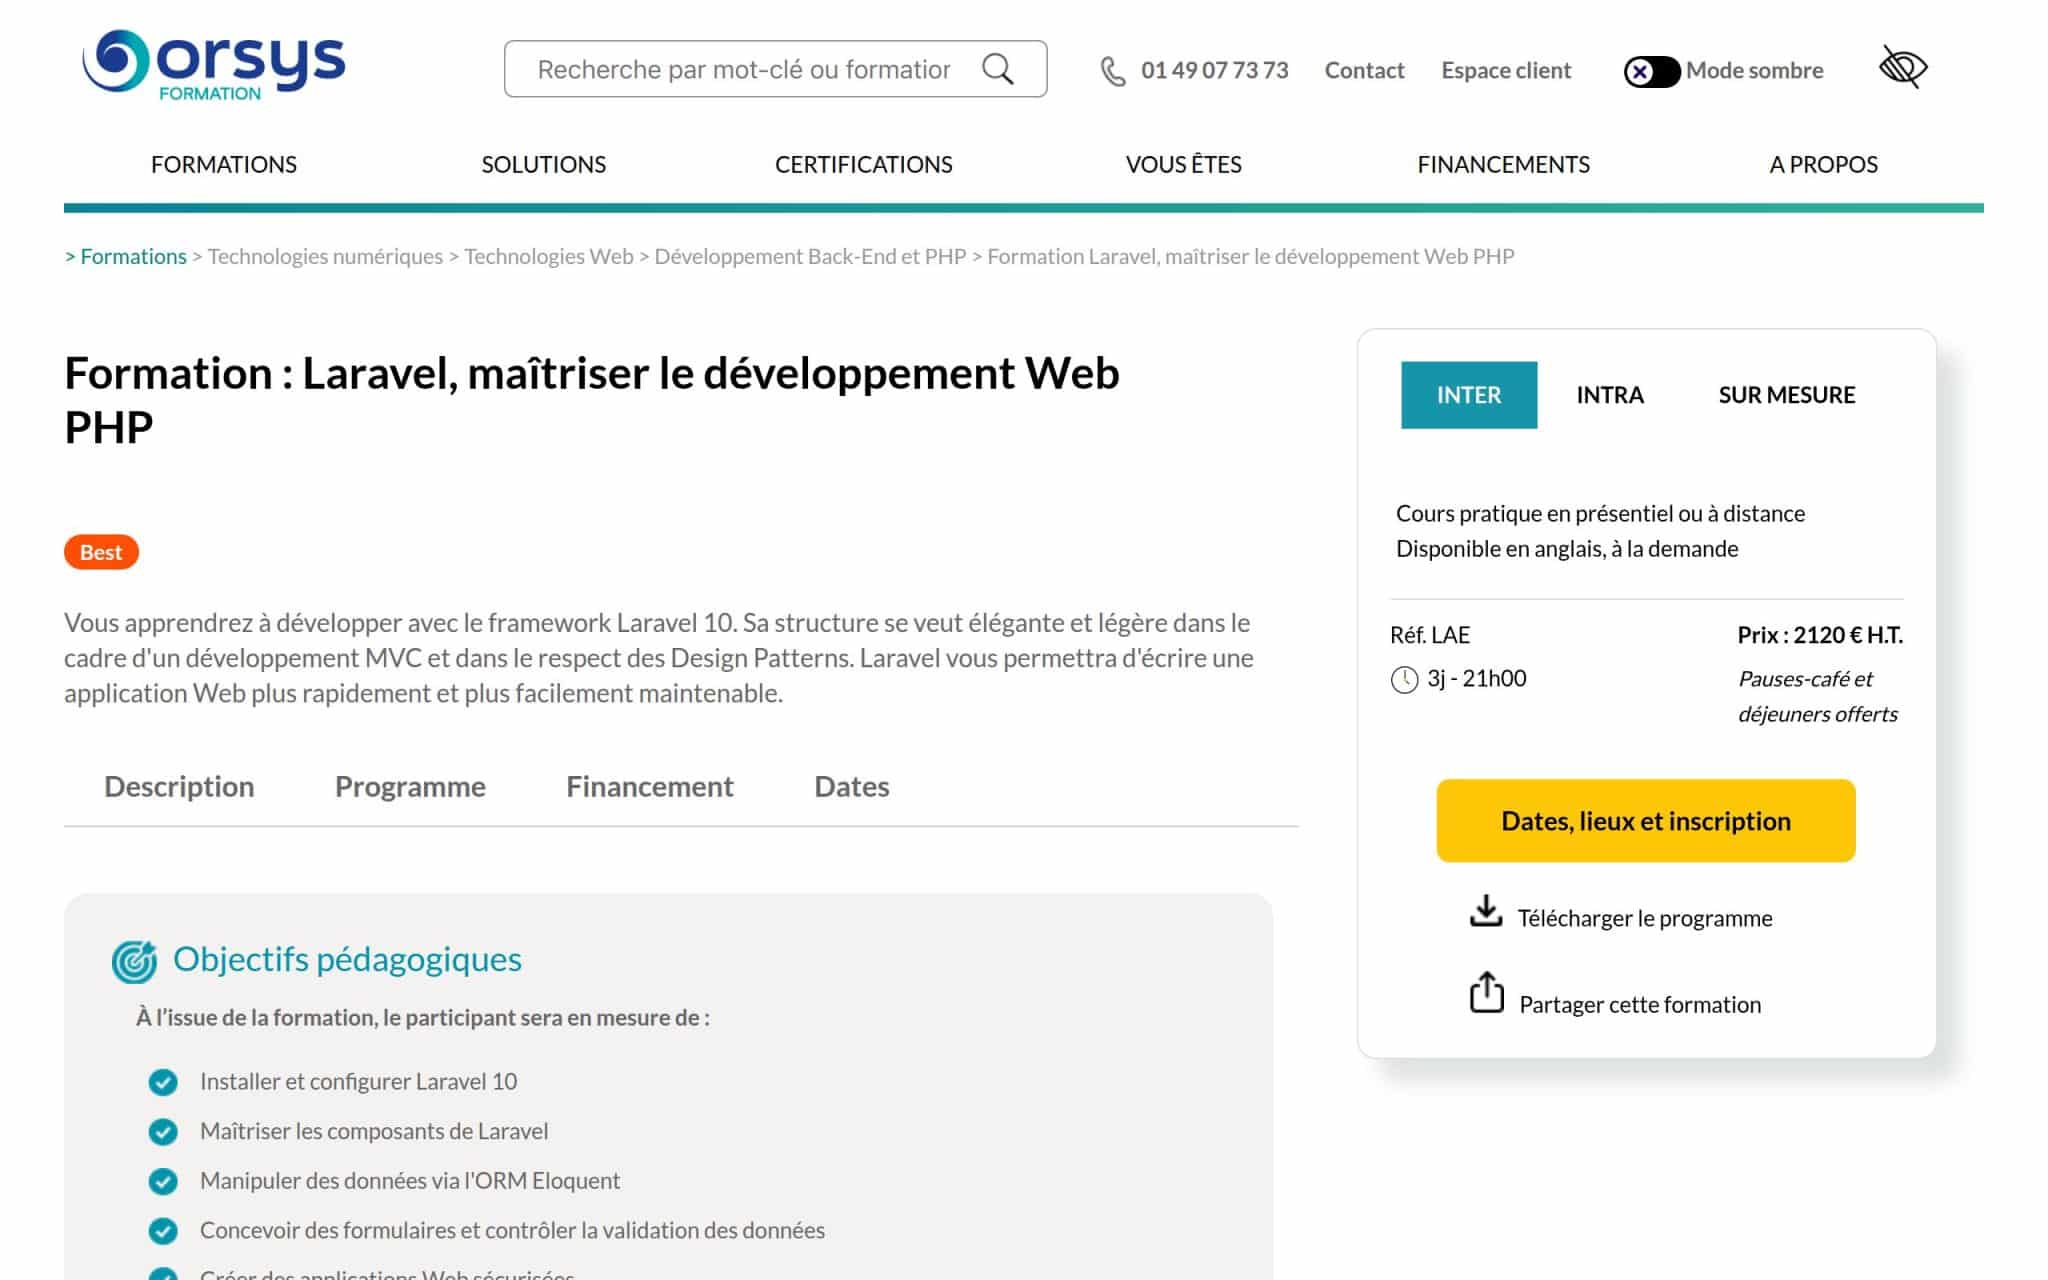Open the CERTIFICATIONS menu
The width and height of the screenshot is (2048, 1280).
tap(864, 164)
